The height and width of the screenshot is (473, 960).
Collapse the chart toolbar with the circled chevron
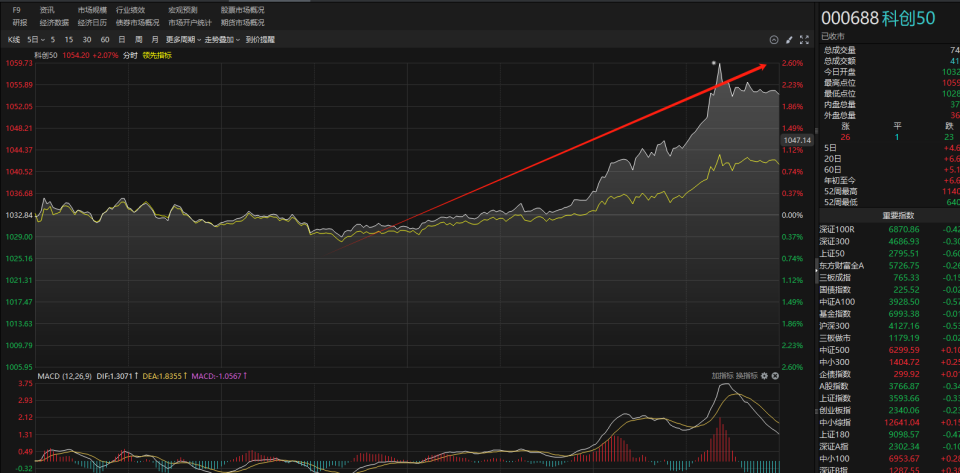point(773,40)
